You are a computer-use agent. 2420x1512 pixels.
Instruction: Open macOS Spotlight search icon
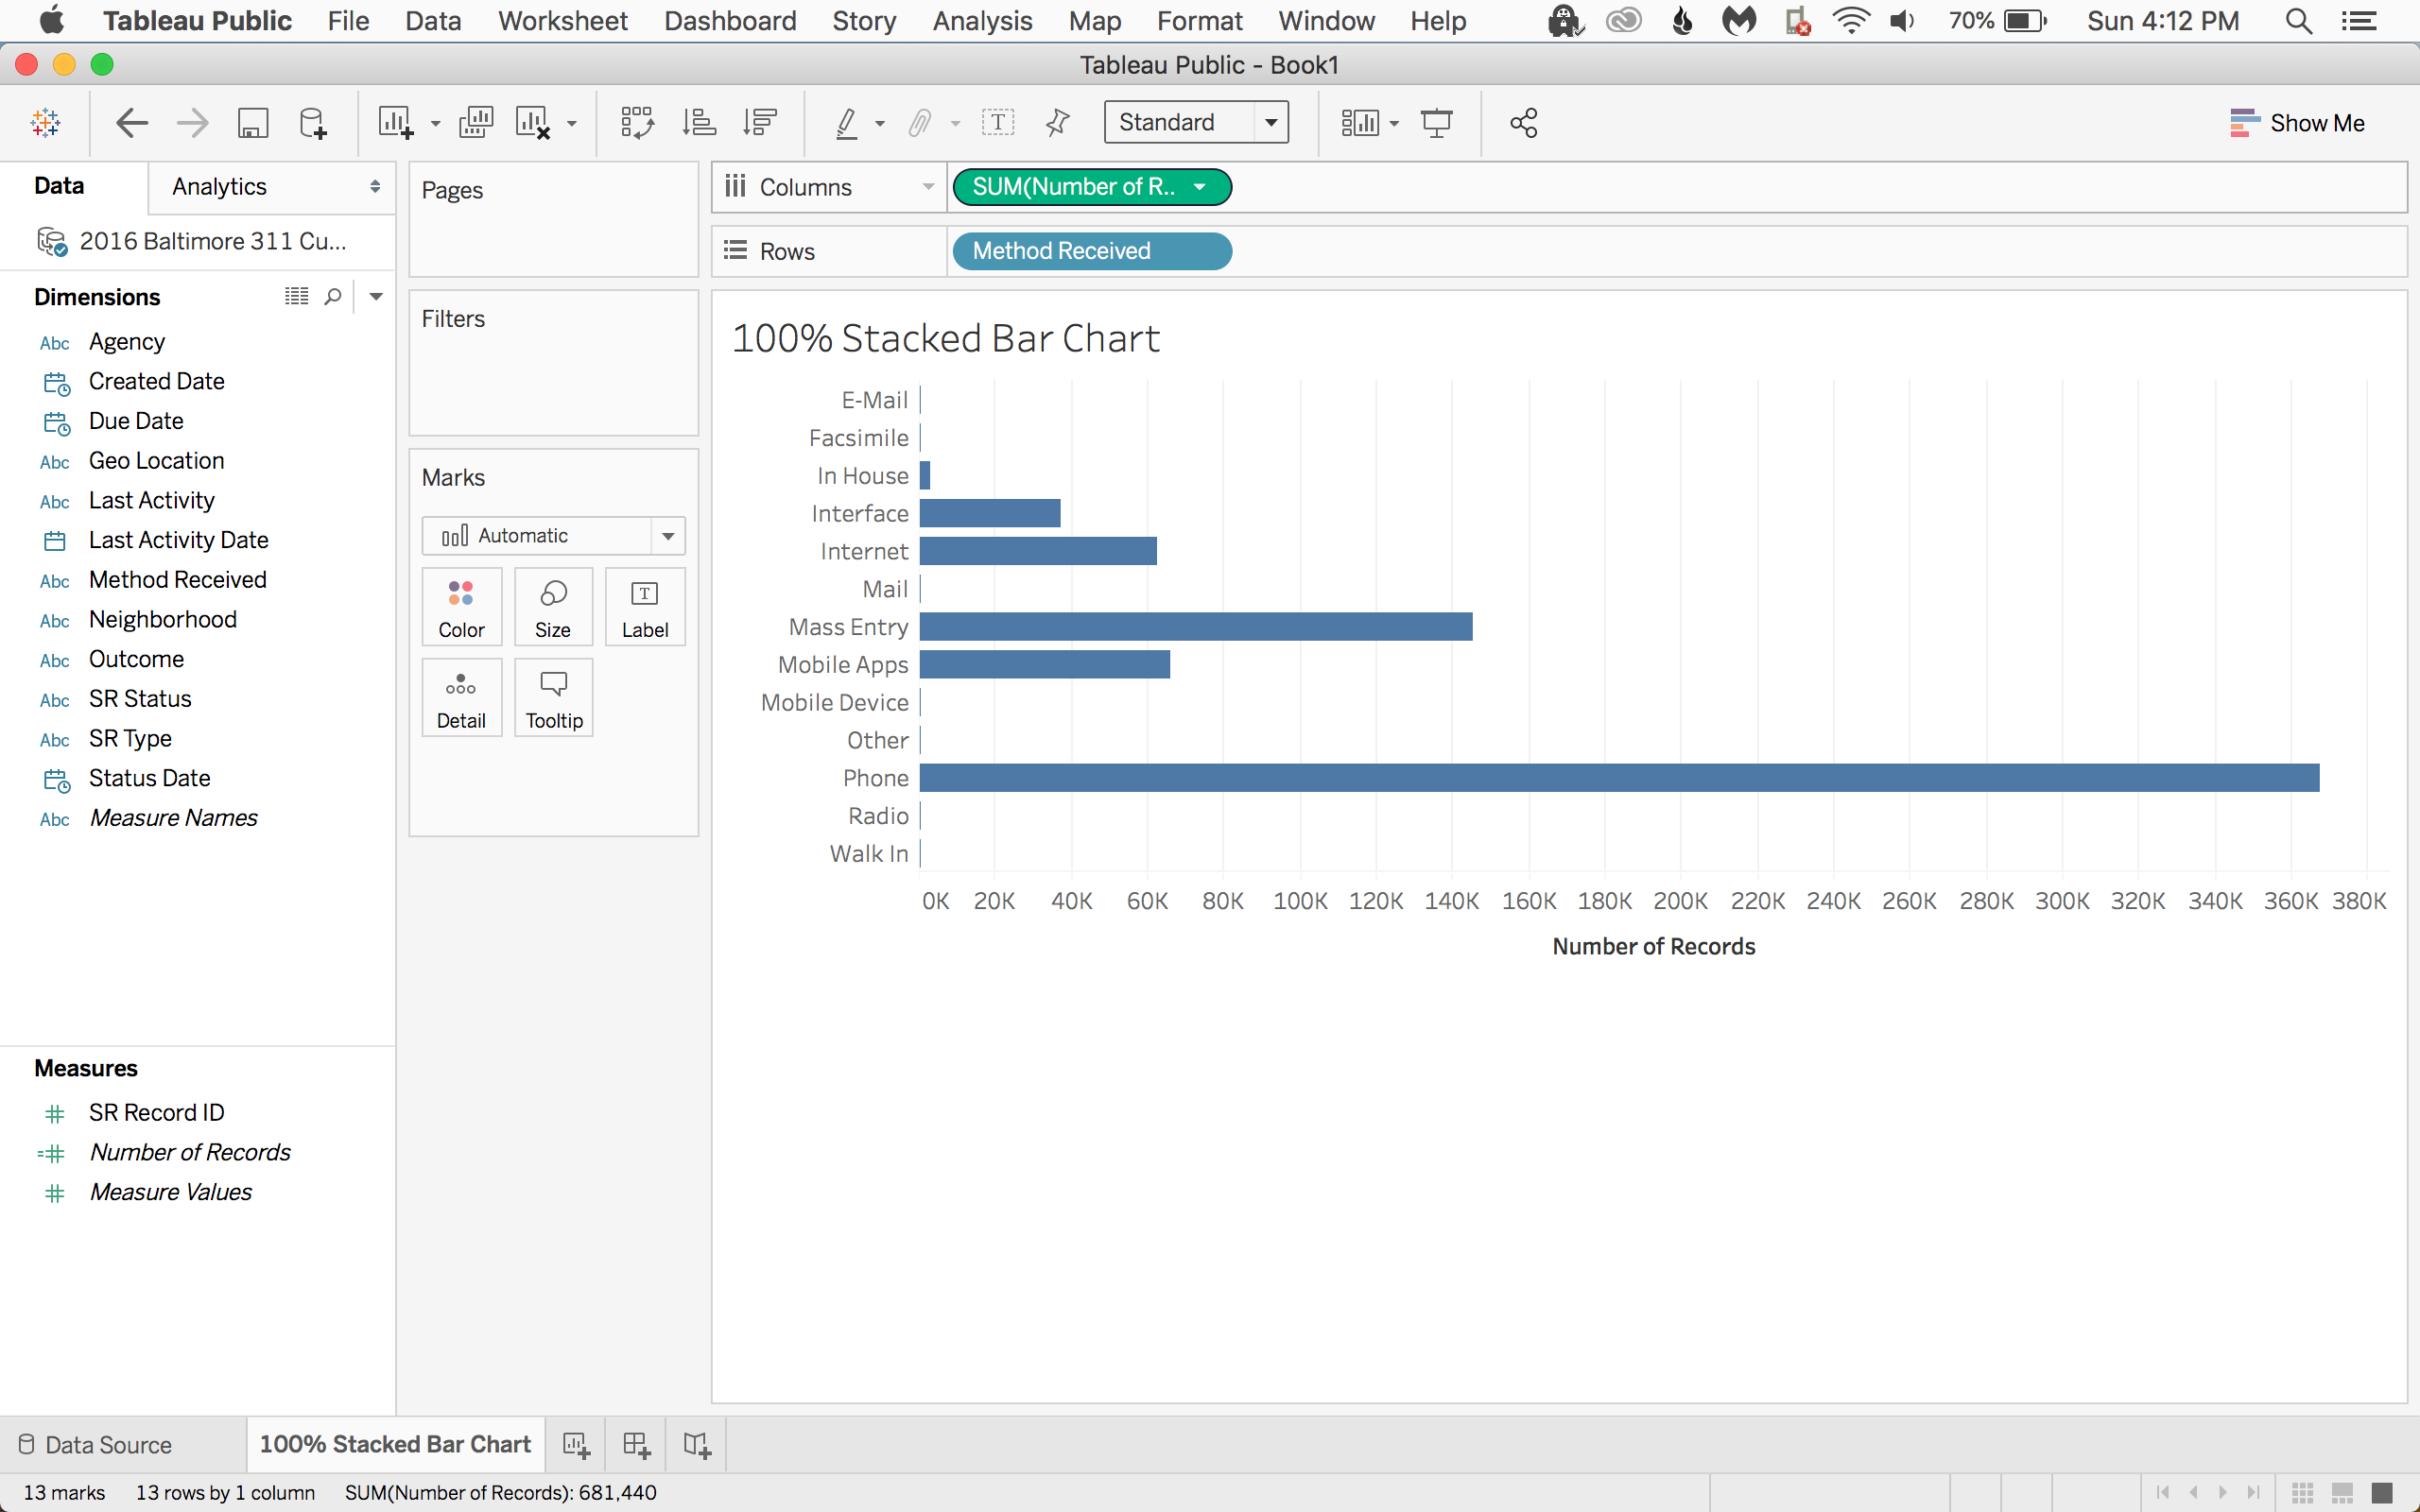[x=2299, y=21]
